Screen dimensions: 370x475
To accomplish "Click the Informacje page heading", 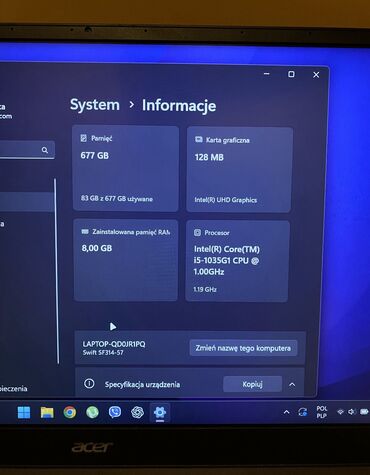I will point(179,105).
